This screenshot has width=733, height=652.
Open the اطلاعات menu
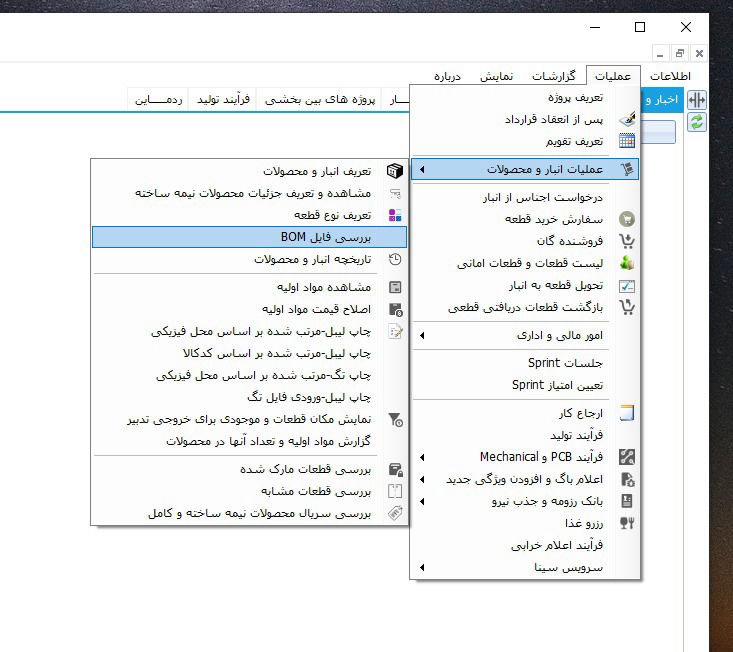(670, 76)
